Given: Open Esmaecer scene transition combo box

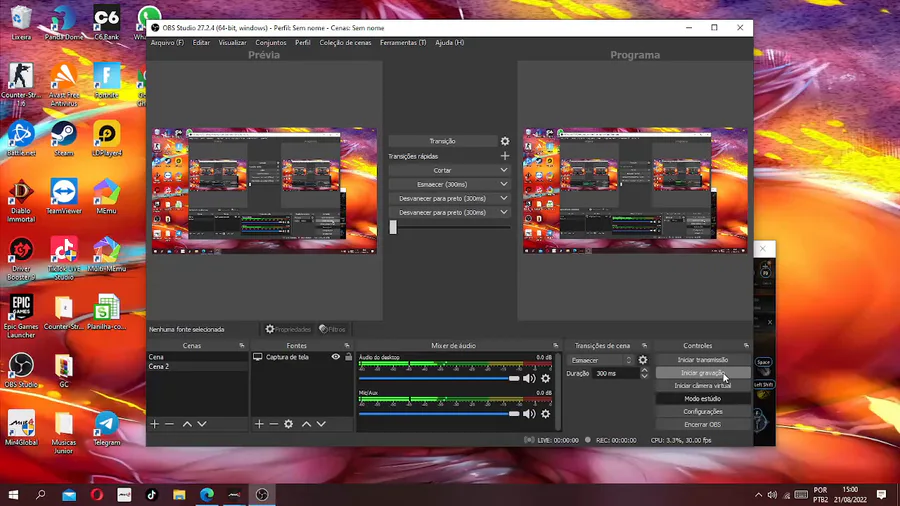Looking at the screenshot, I should (600, 360).
